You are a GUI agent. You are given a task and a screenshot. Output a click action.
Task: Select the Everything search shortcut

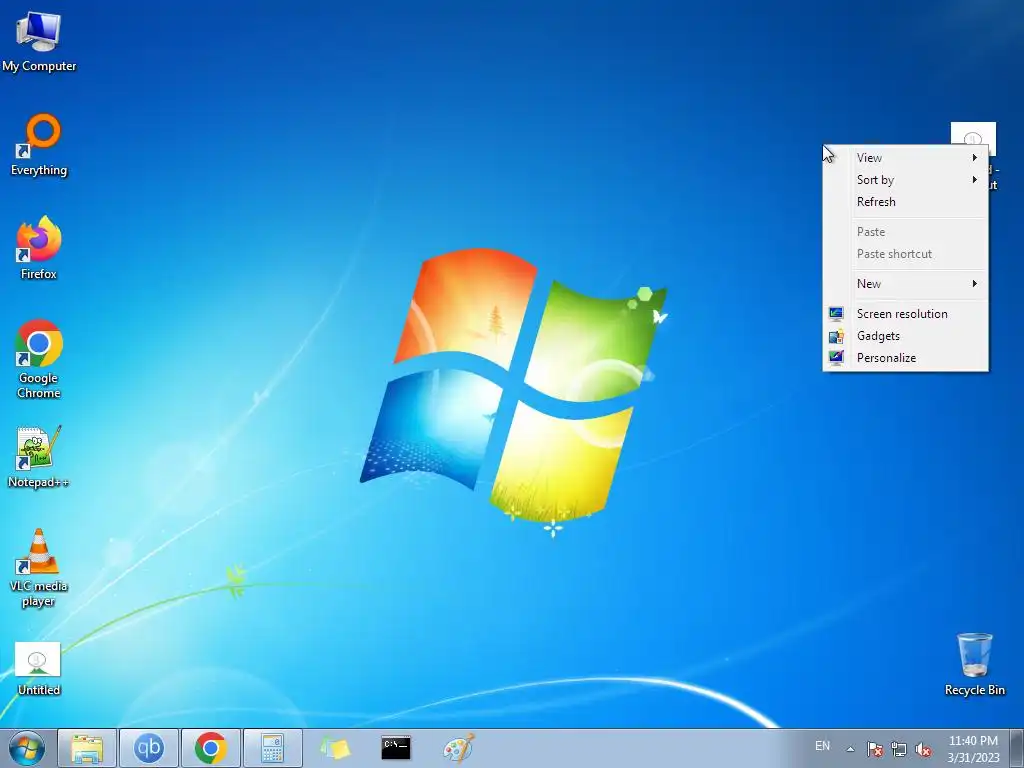click(x=39, y=145)
